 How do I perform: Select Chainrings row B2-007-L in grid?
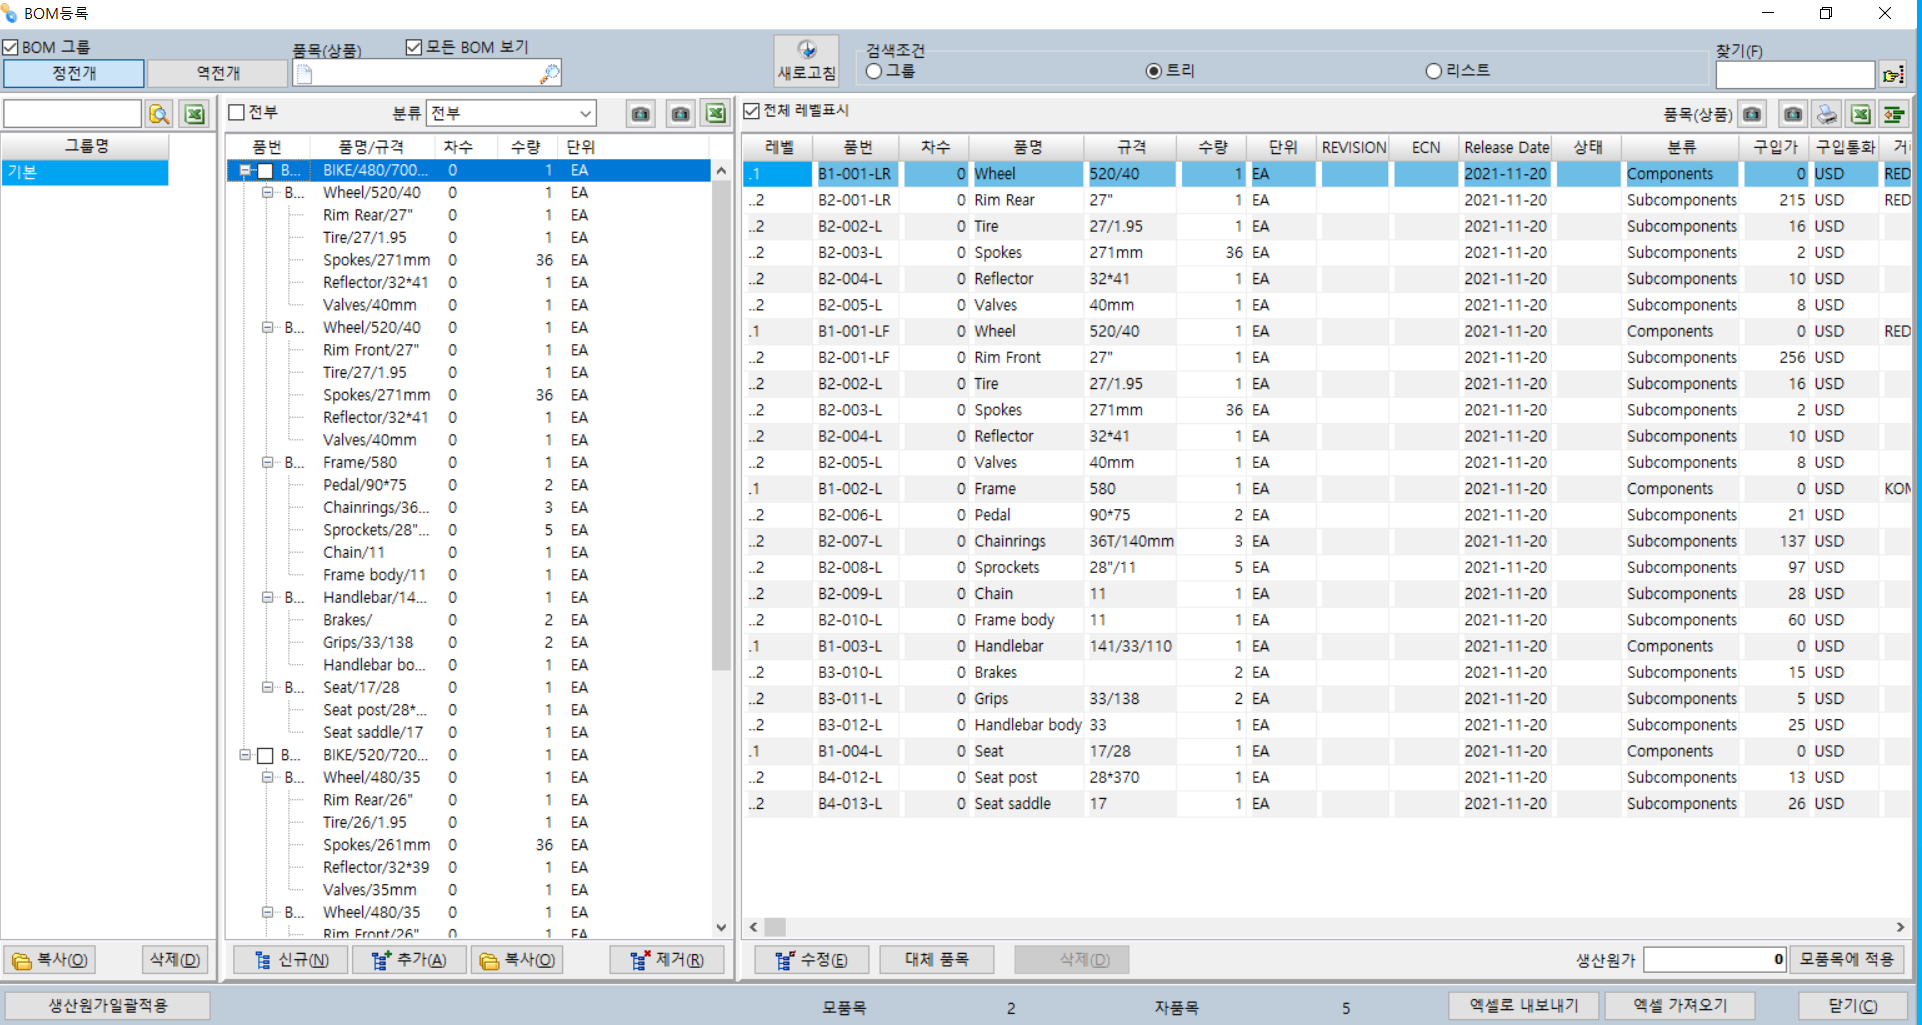pos(1326,541)
